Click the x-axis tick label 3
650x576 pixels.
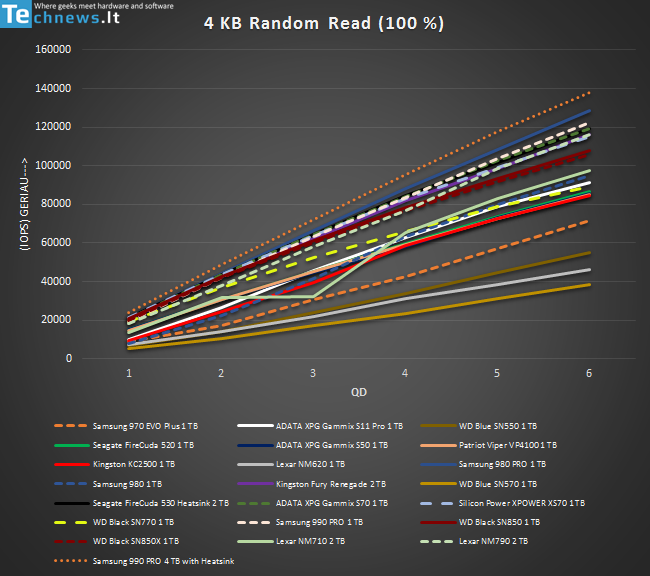[x=313, y=373]
